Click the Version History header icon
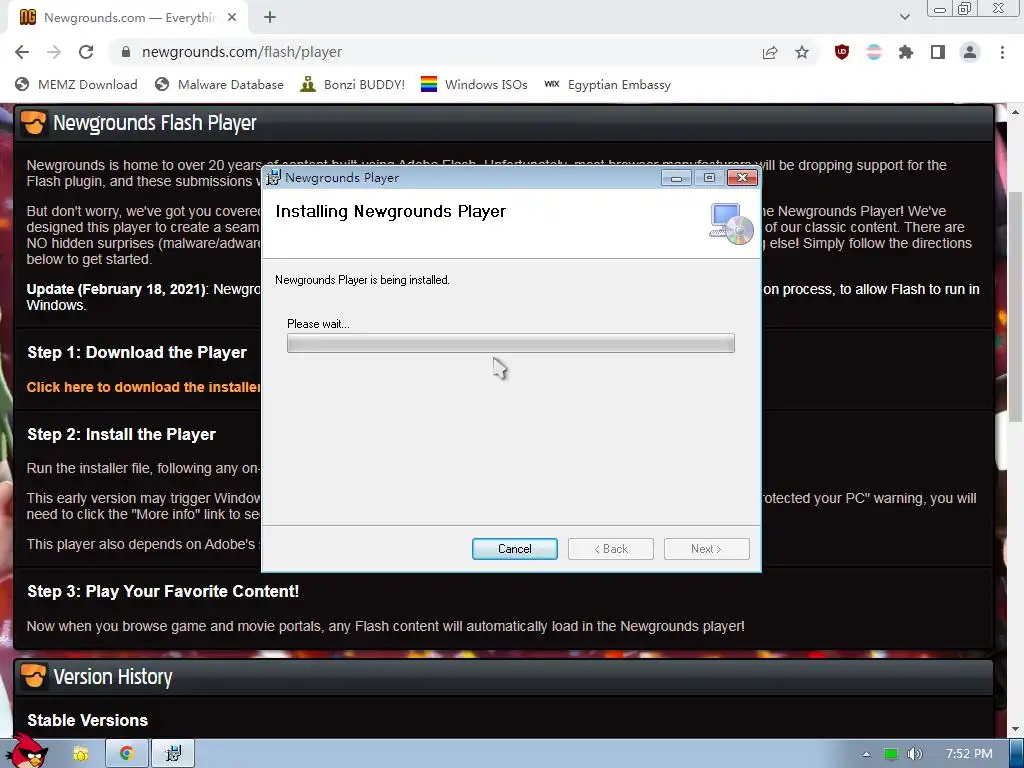Screen dimensions: 1024x768 (33, 677)
